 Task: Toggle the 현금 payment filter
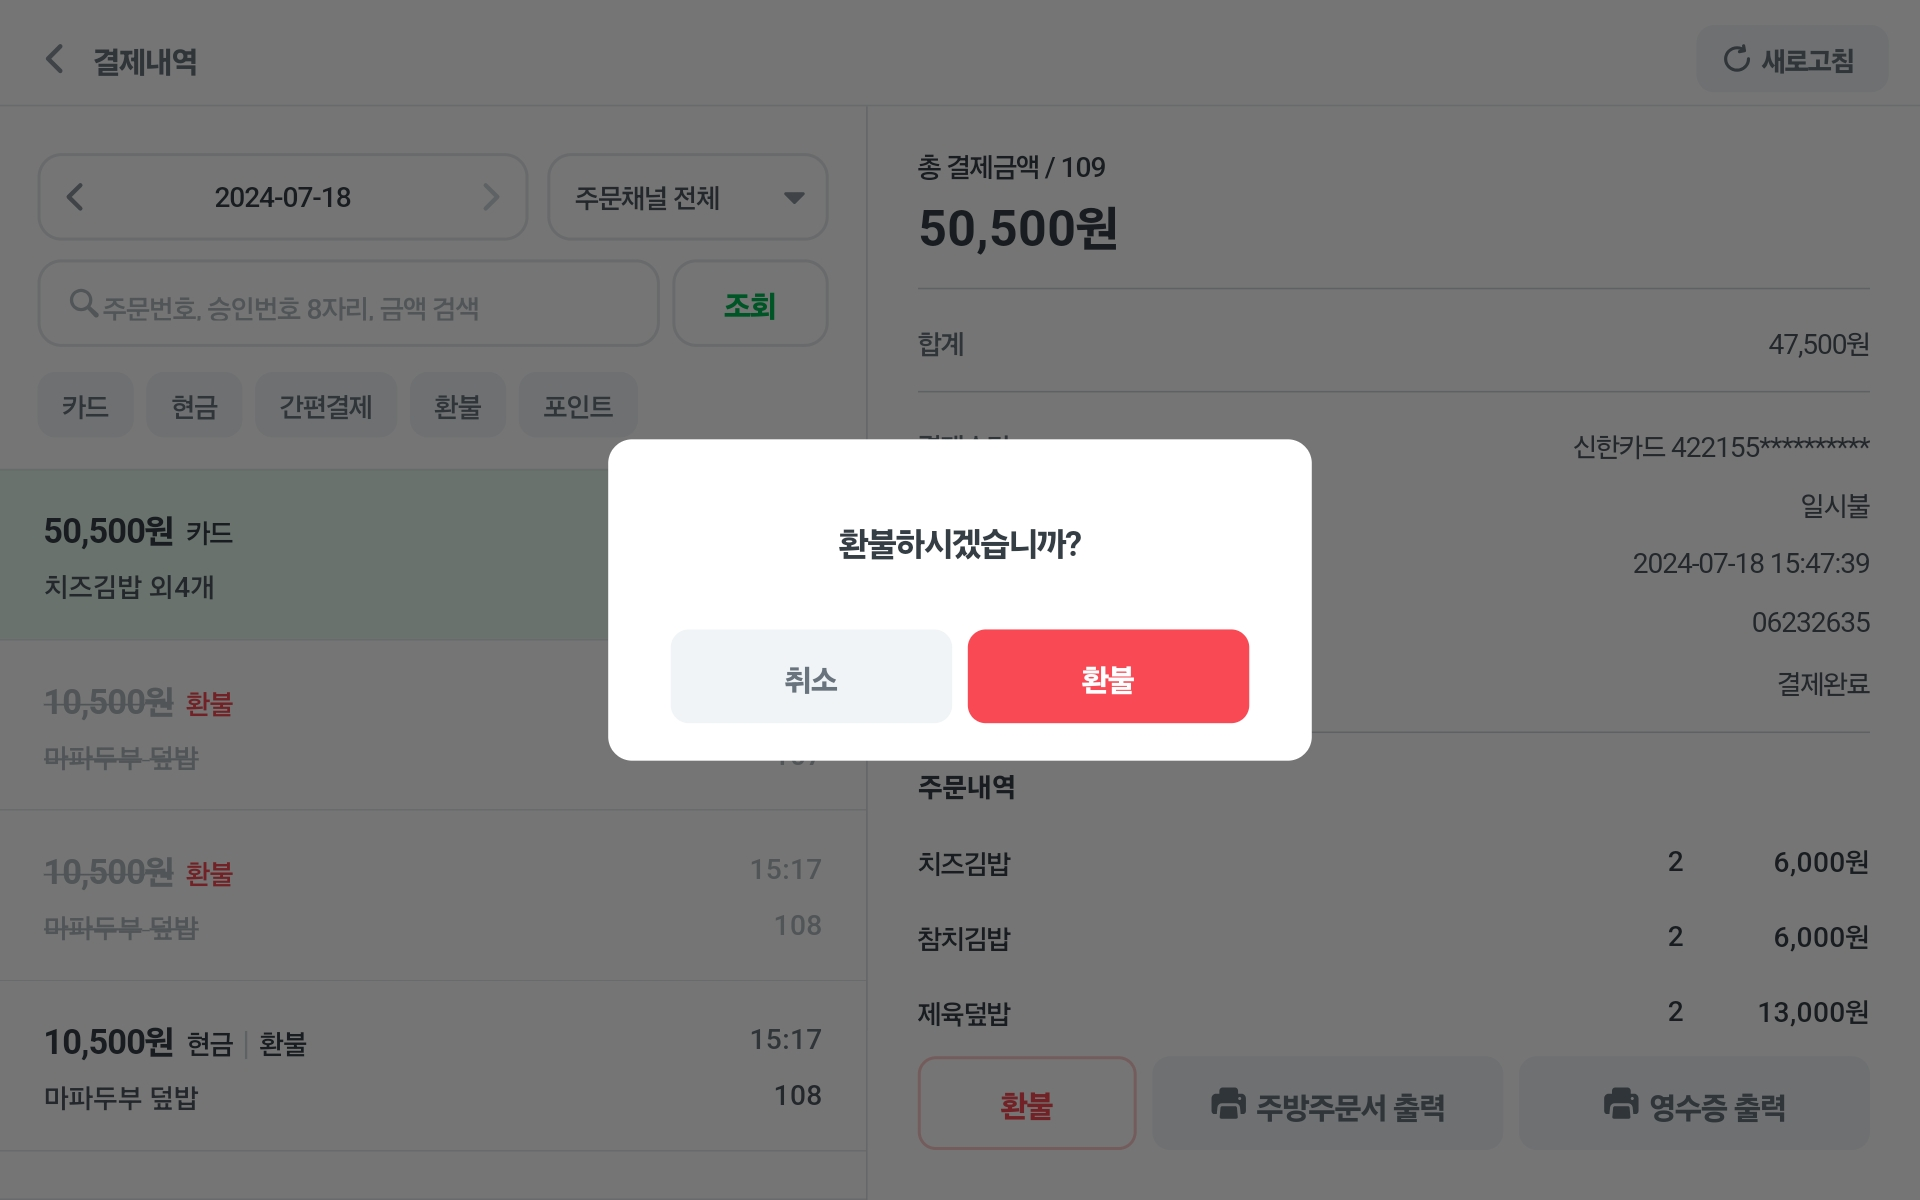click(194, 405)
